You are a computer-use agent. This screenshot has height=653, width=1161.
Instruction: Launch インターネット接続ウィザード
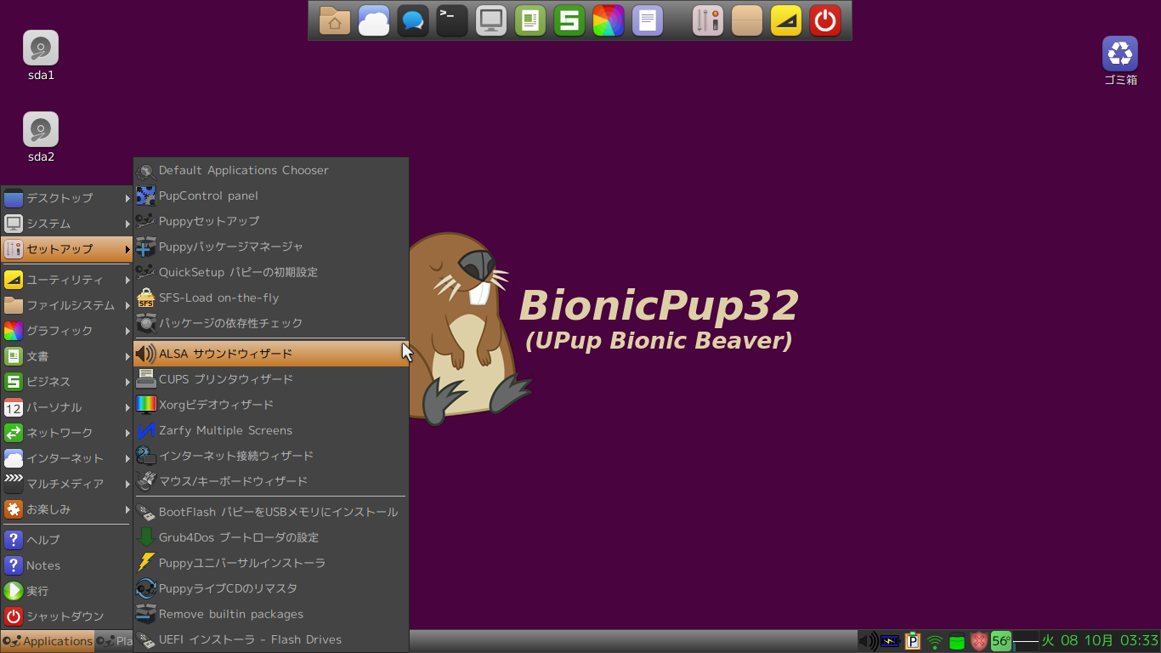point(271,456)
